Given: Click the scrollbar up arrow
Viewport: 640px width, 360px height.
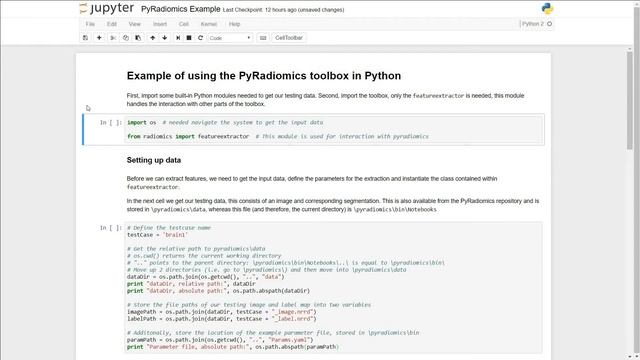Looking at the screenshot, I should 630,49.
